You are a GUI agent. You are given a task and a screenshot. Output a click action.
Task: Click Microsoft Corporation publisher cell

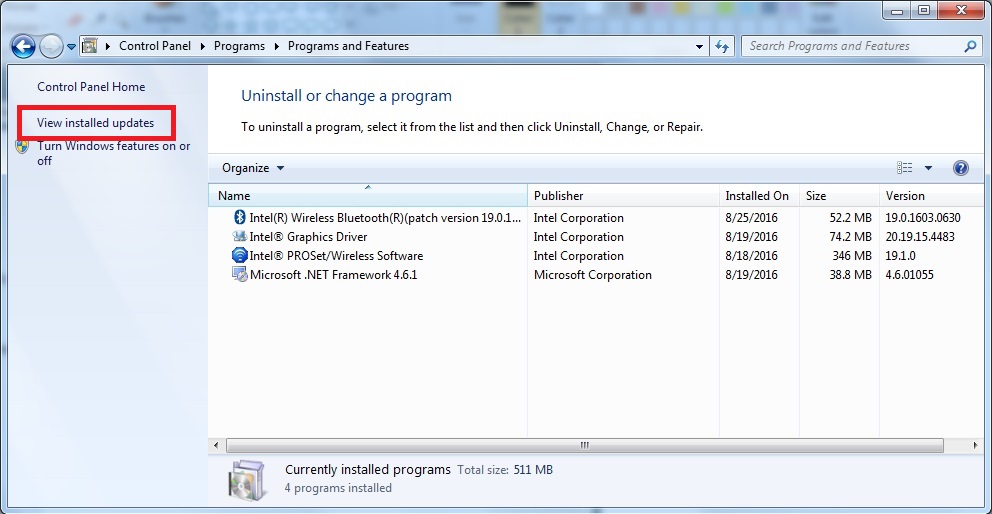pos(592,275)
